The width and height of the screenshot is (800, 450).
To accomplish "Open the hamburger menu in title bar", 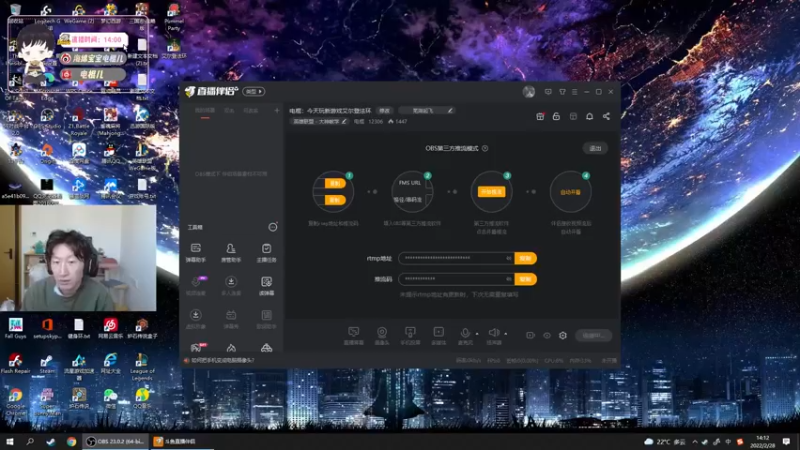I will coord(574,92).
